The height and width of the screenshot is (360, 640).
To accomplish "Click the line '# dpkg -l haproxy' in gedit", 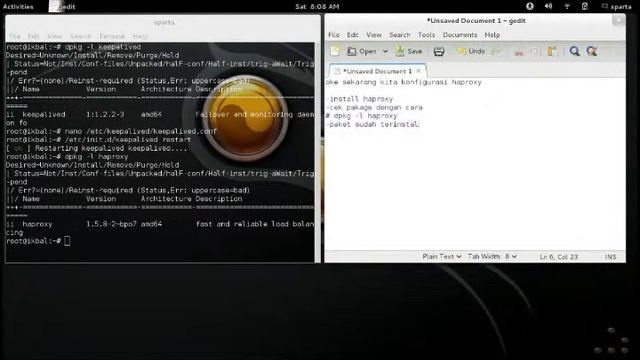I will pyautogui.click(x=361, y=116).
